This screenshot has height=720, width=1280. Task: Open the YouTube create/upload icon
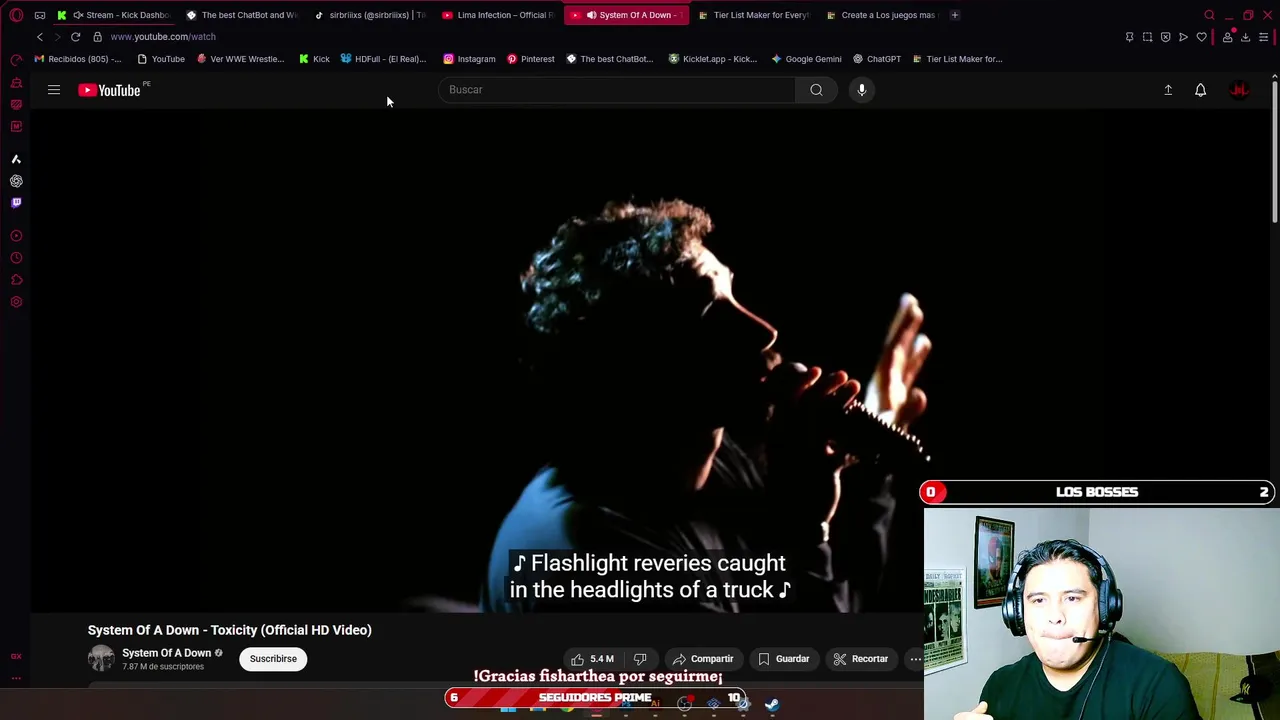1168,90
